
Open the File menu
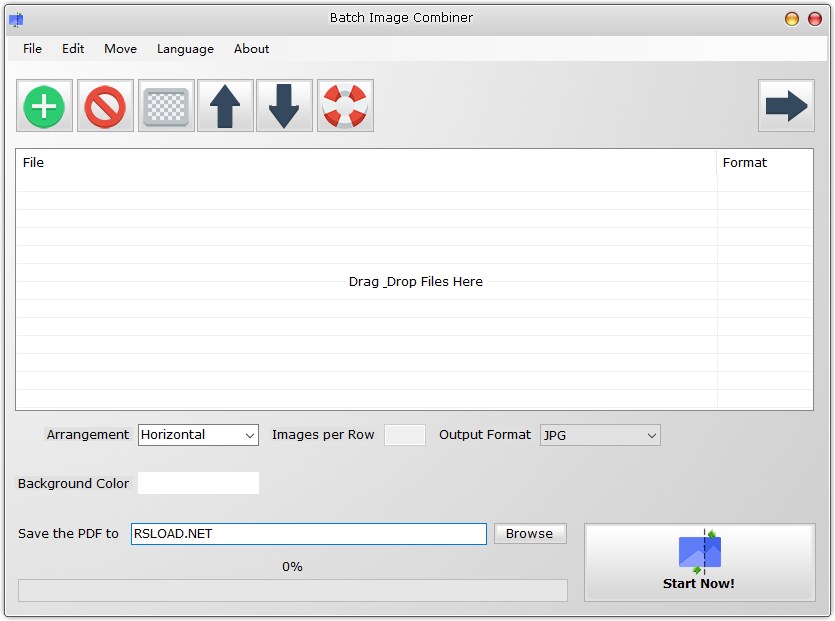click(x=31, y=48)
